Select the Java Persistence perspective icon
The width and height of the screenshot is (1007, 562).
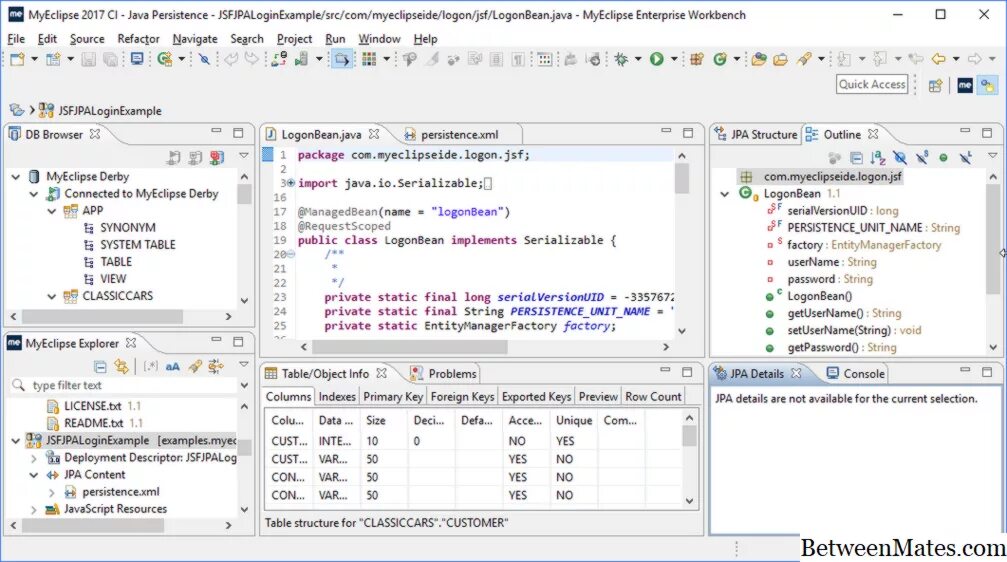coord(988,85)
